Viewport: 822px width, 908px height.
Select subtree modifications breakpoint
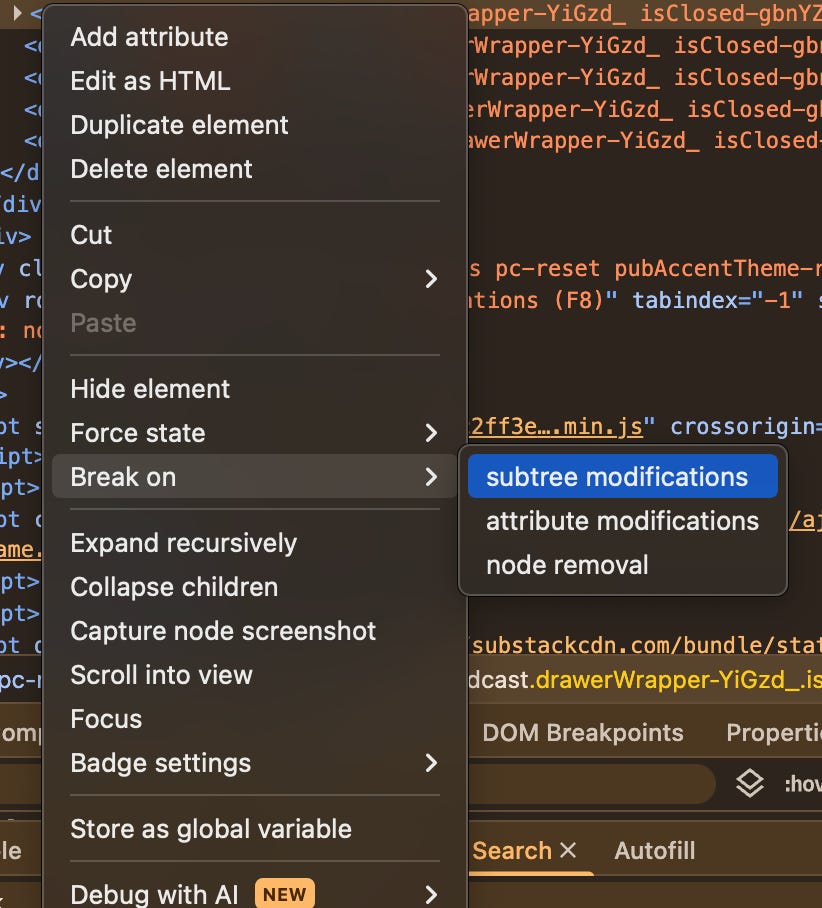623,477
